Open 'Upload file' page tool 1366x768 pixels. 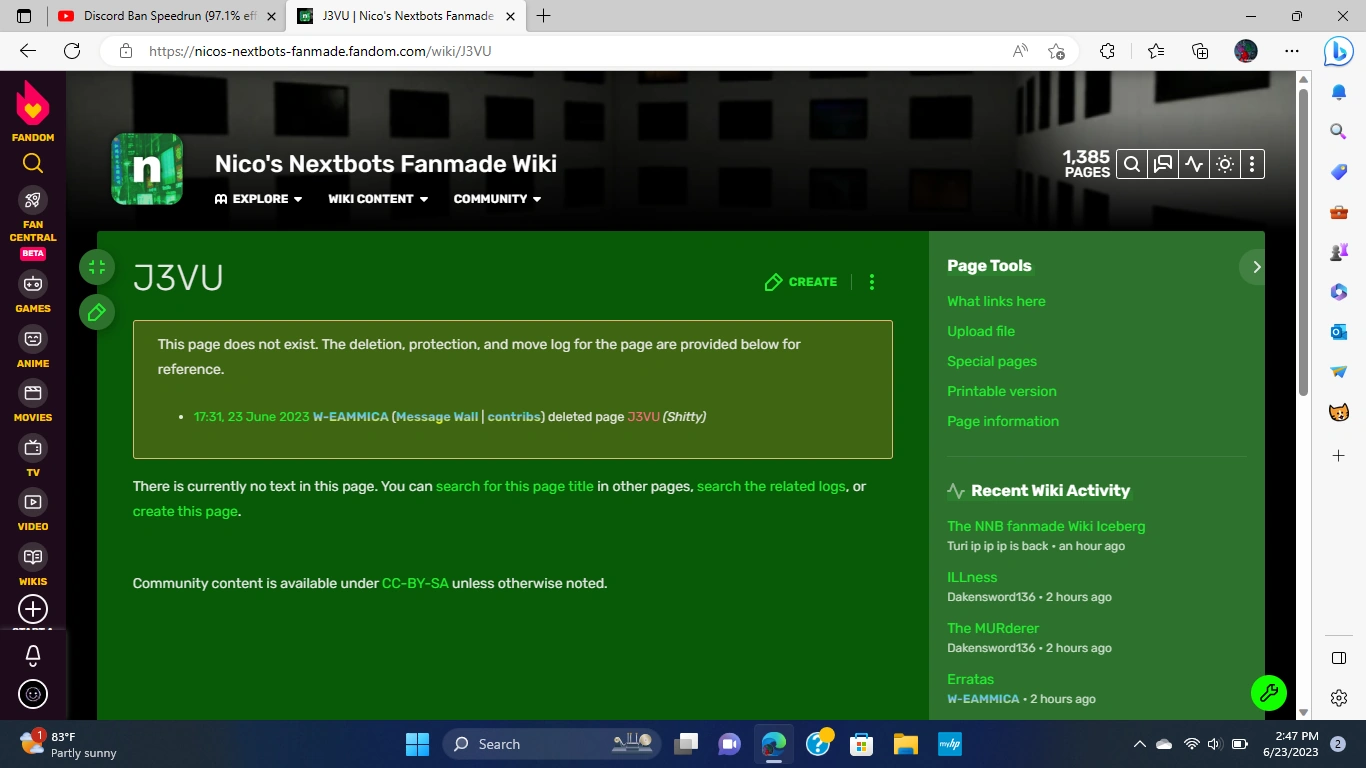click(981, 332)
